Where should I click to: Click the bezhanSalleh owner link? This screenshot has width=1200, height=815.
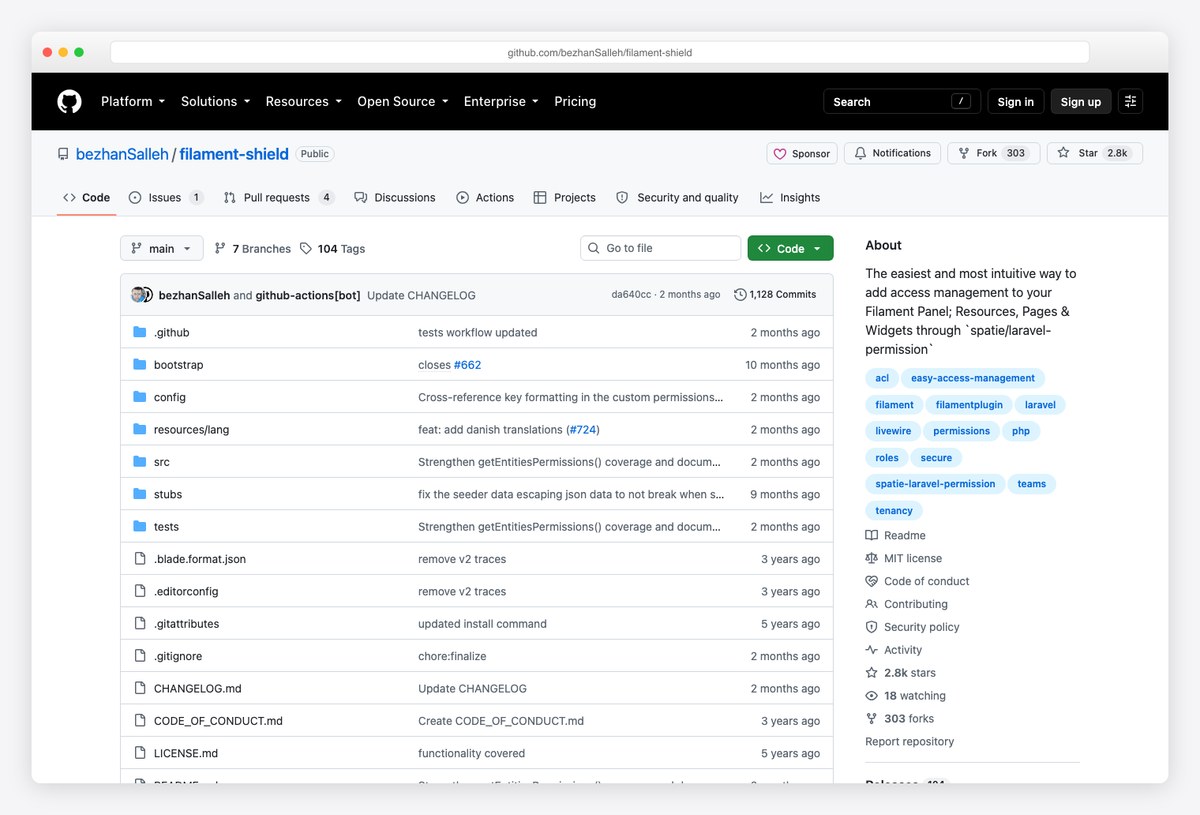[x=122, y=154]
